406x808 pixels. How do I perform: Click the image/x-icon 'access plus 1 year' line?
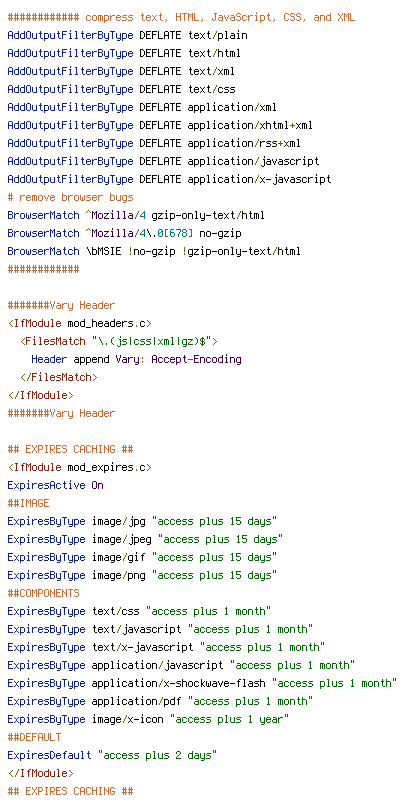point(148,719)
